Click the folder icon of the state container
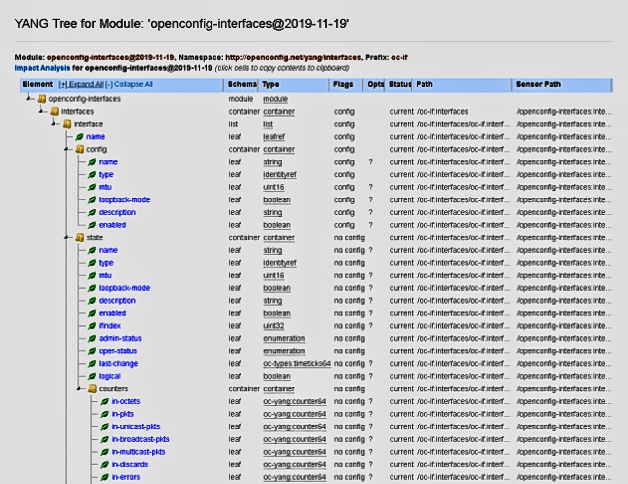 pos(79,237)
